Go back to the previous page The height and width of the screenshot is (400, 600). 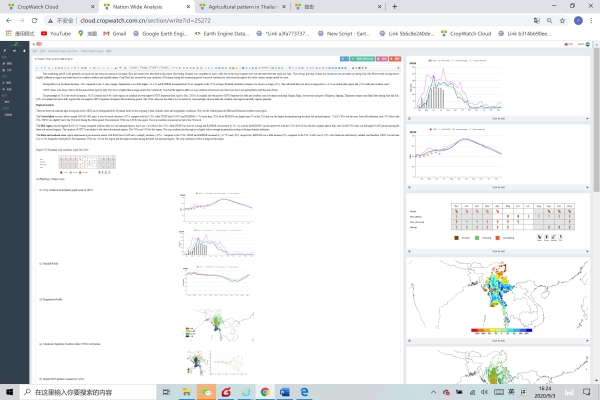point(9,19)
